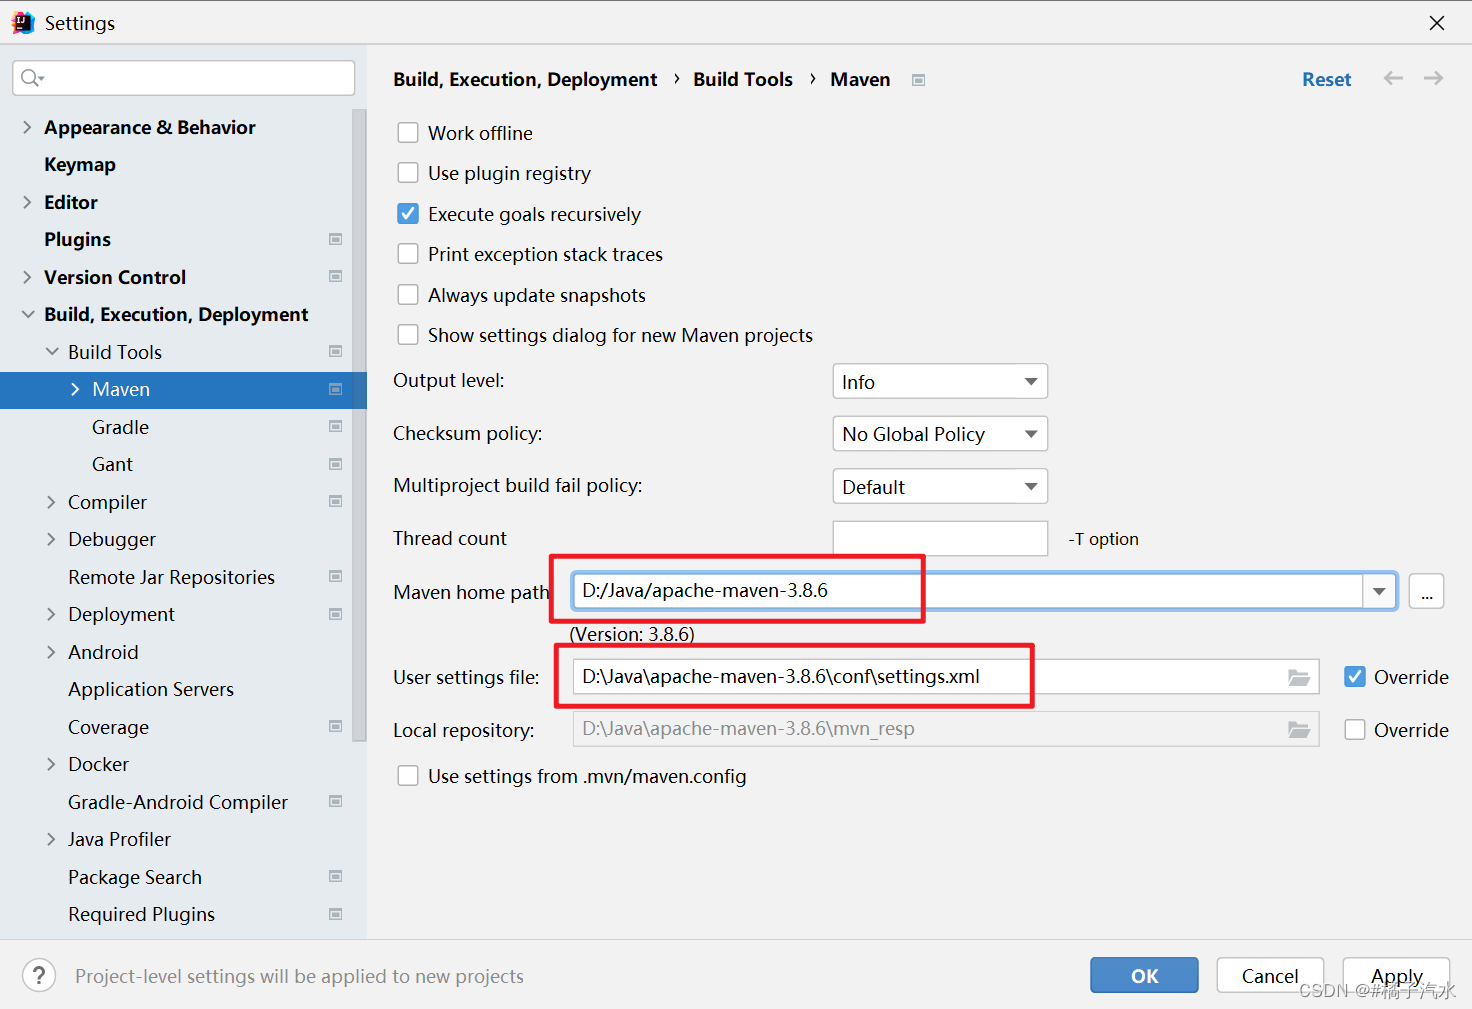This screenshot has width=1472, height=1009.
Task: Open Java Profiler settings
Action: coord(119,839)
